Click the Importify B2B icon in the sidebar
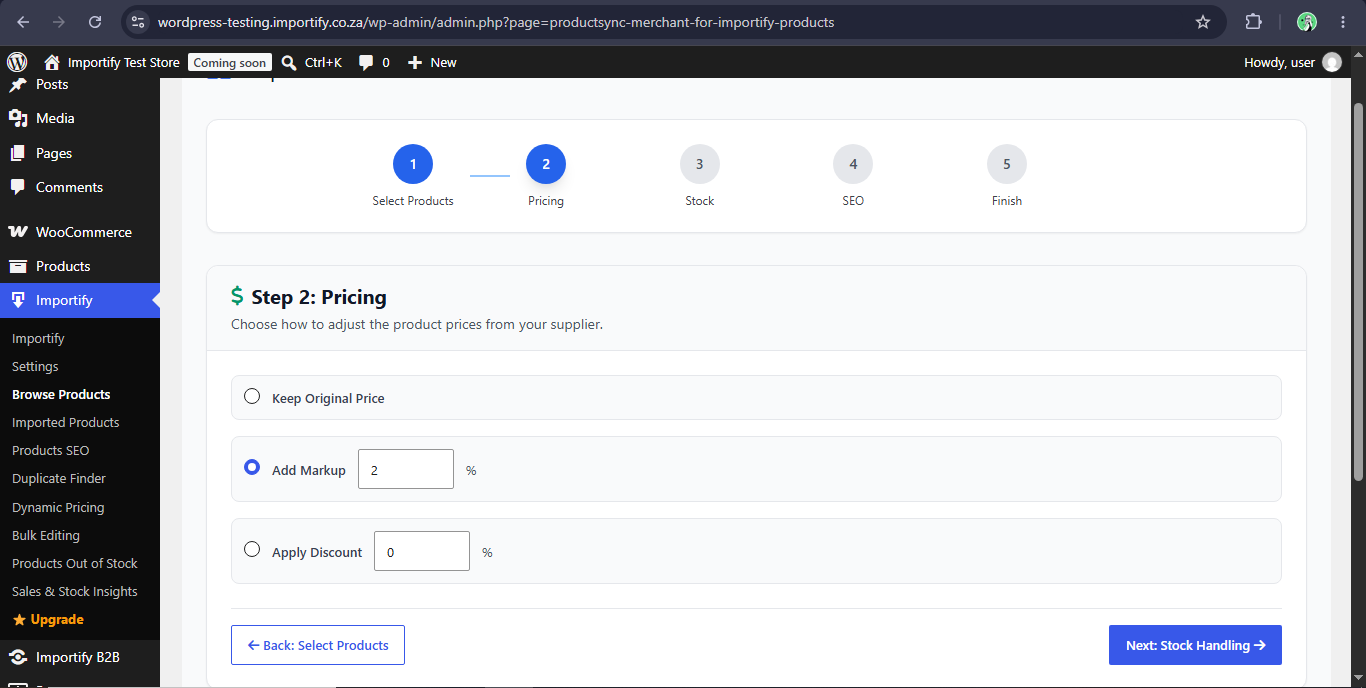This screenshot has height=688, width=1366. pyautogui.click(x=17, y=657)
